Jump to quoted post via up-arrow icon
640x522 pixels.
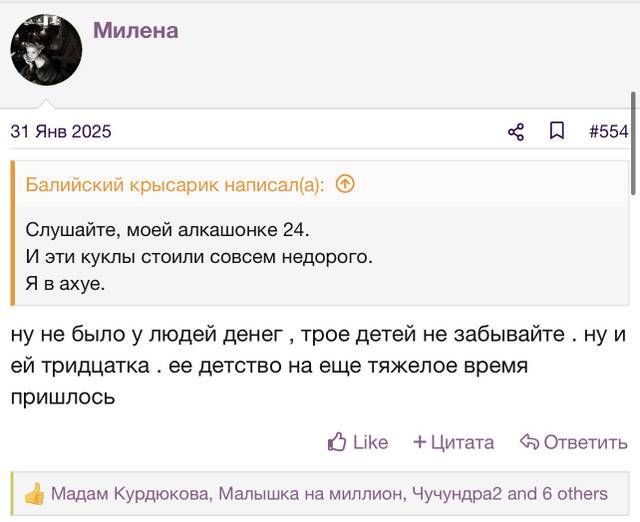(345, 184)
